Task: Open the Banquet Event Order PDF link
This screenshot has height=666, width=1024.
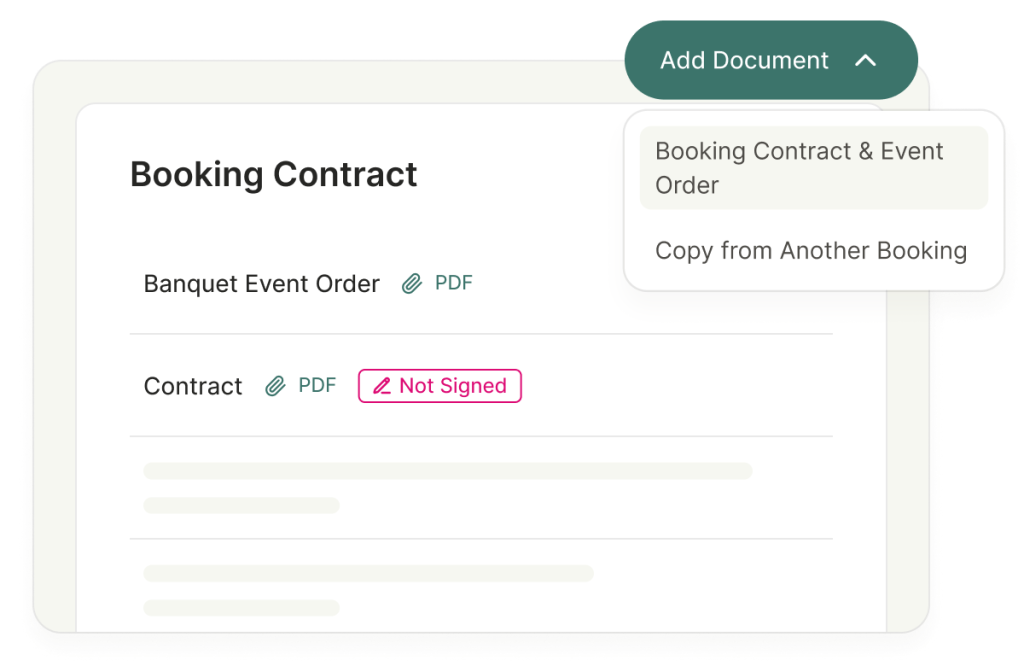Action: (x=453, y=283)
